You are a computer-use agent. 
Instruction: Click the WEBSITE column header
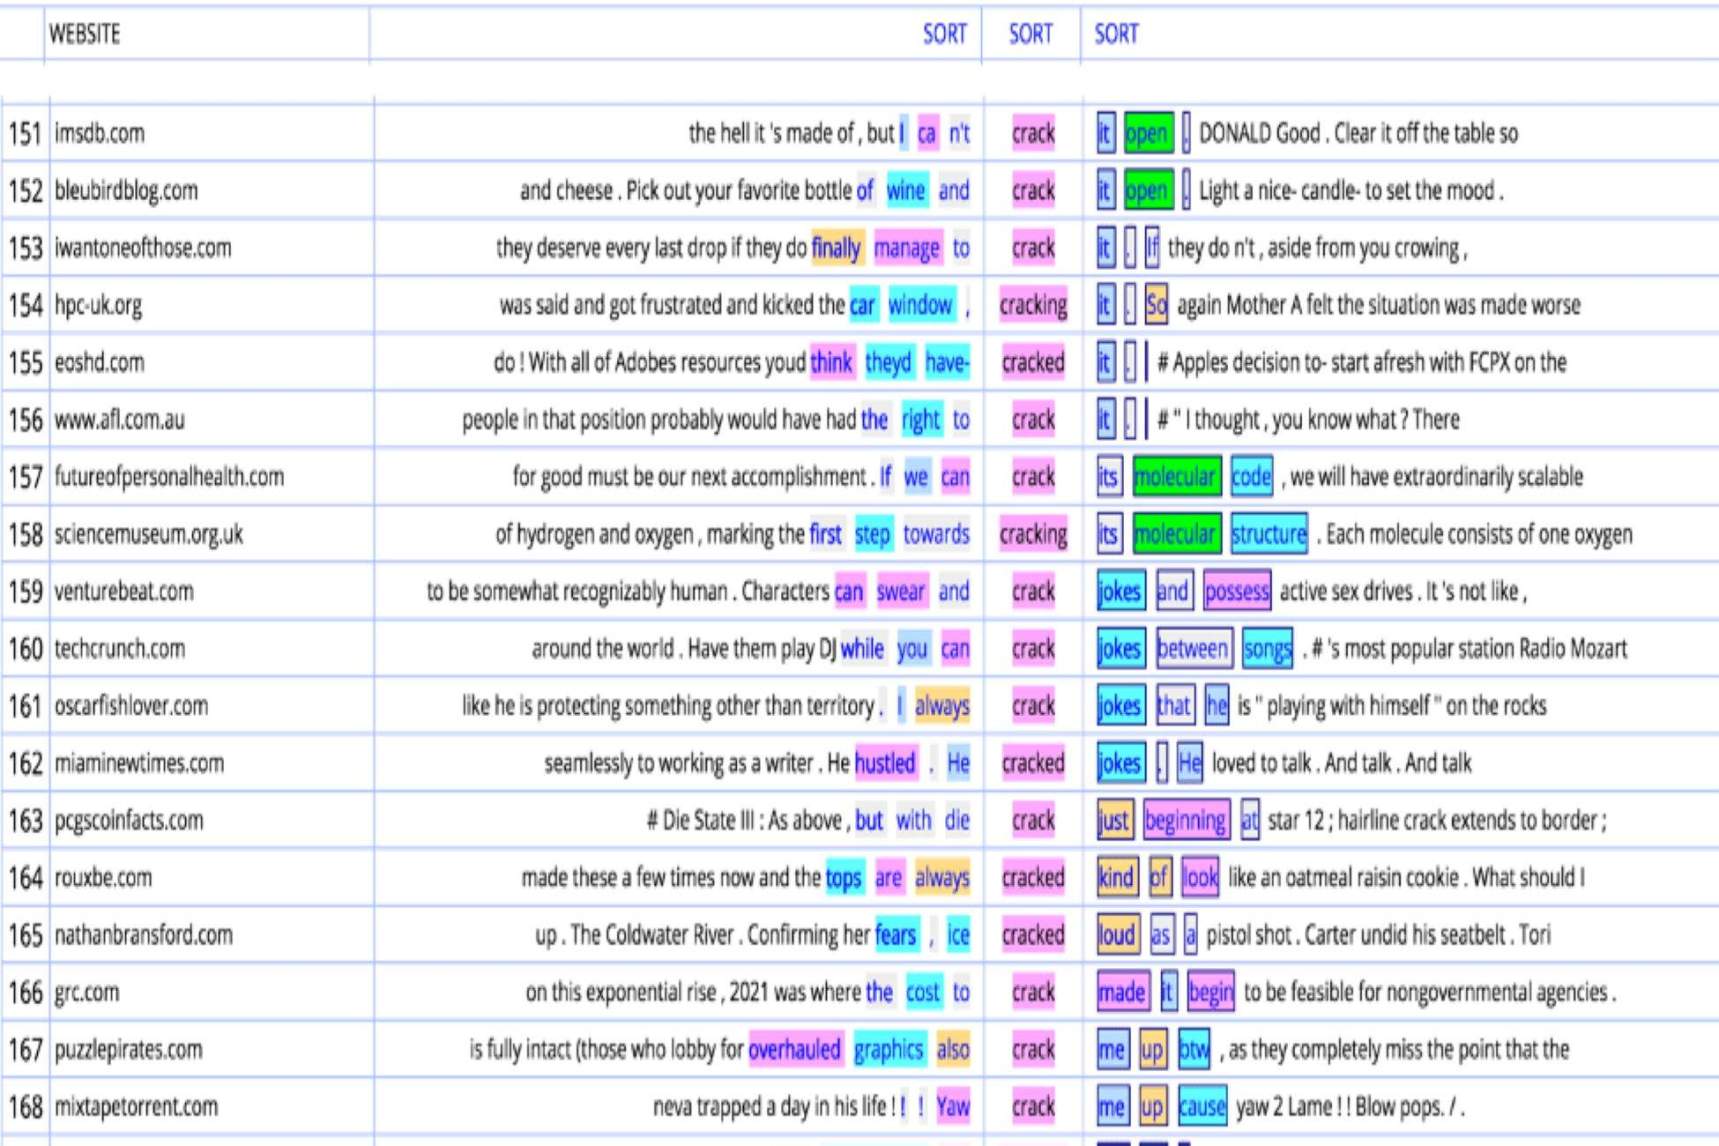85,34
